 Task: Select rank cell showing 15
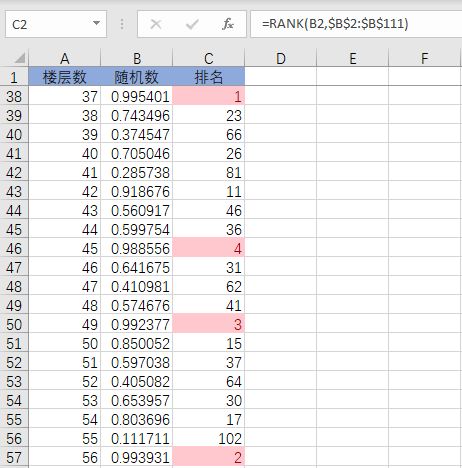point(209,343)
